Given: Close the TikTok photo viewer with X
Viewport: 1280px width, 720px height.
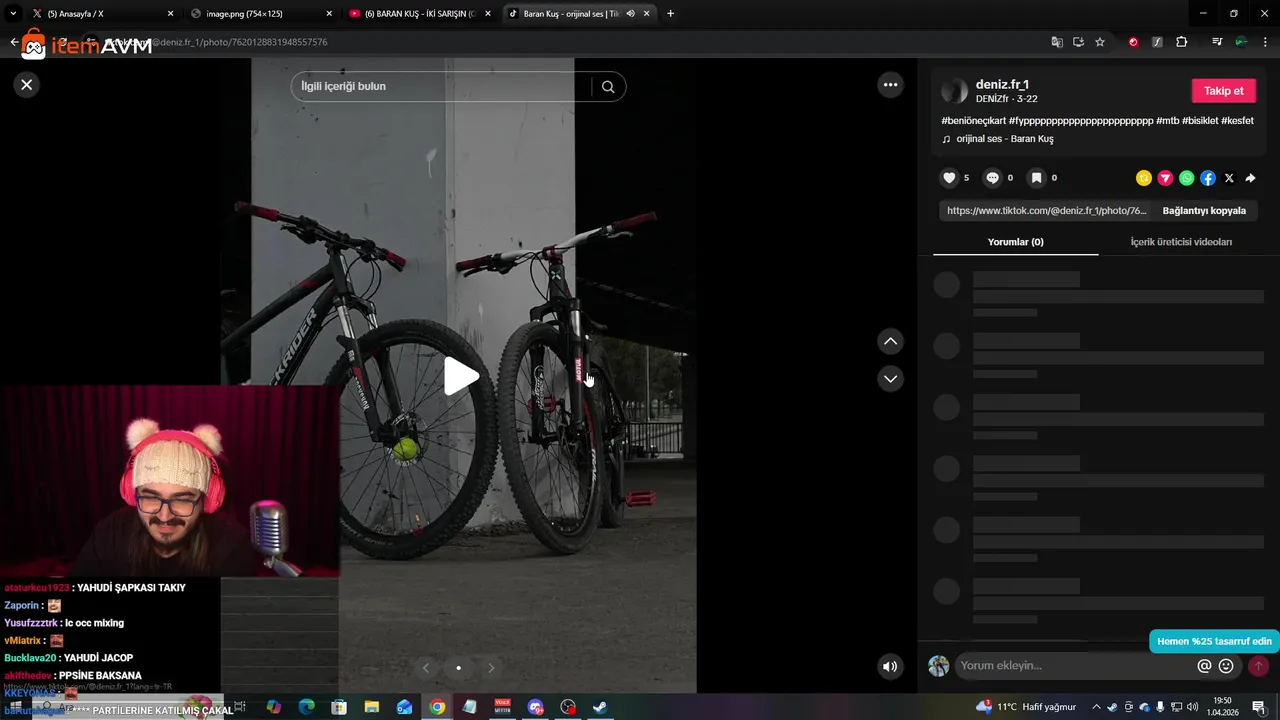Looking at the screenshot, I should pyautogui.click(x=27, y=85).
